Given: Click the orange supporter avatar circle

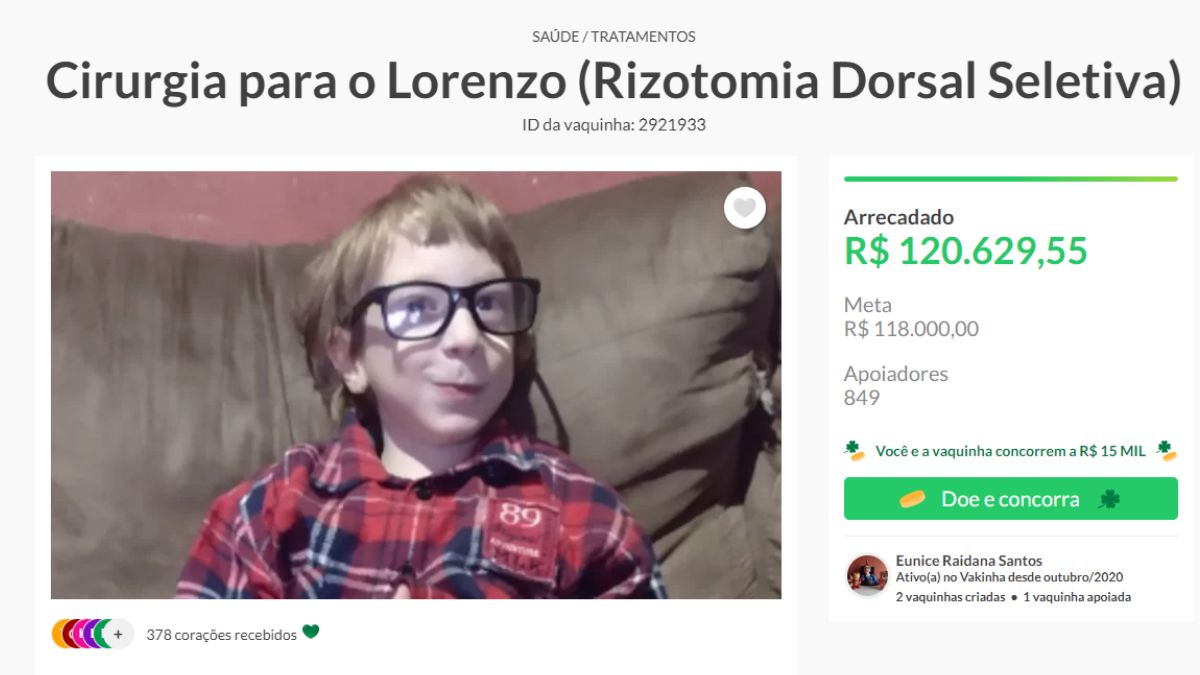Looking at the screenshot, I should (x=60, y=634).
